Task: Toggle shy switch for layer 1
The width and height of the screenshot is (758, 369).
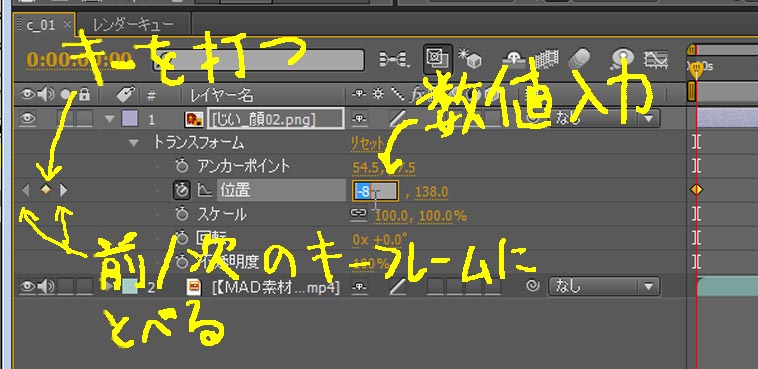Action: pyautogui.click(x=359, y=118)
